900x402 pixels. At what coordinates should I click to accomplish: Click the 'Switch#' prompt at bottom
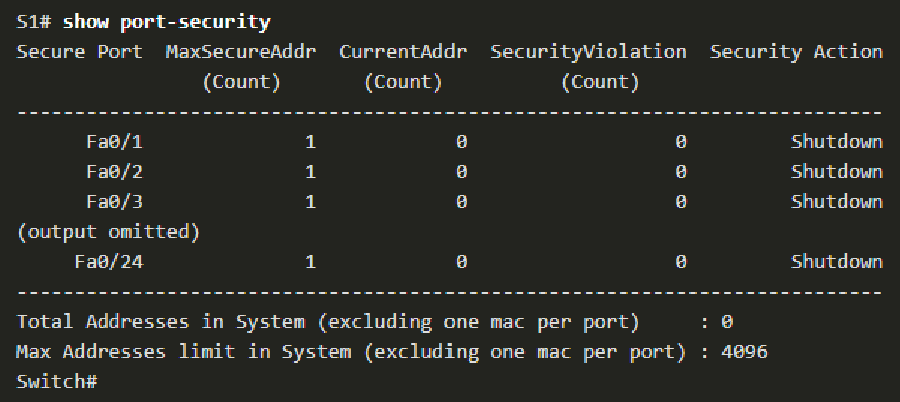coord(57,382)
